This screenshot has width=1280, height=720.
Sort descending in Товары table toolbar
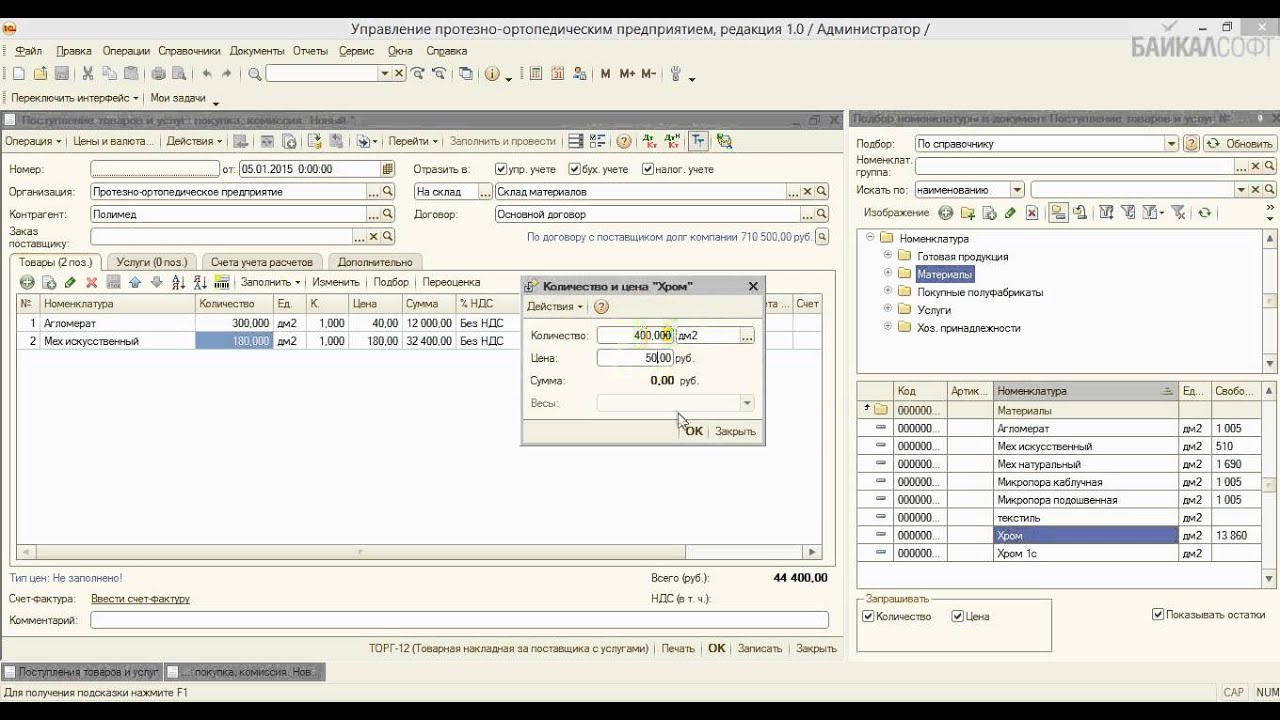[x=200, y=283]
